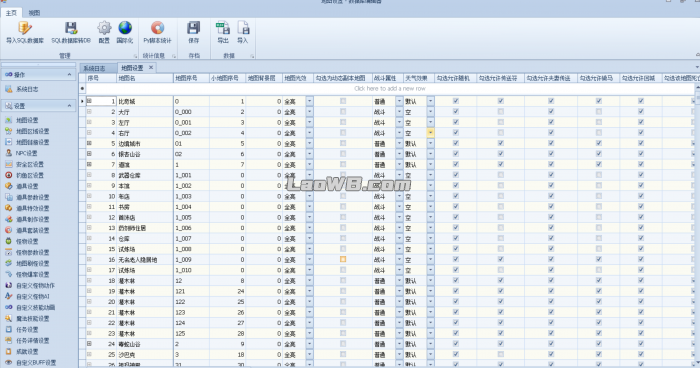Screen dimensions: 700x368
Task: Click the 地图区域设置 sidebar icon
Action: click(8, 131)
